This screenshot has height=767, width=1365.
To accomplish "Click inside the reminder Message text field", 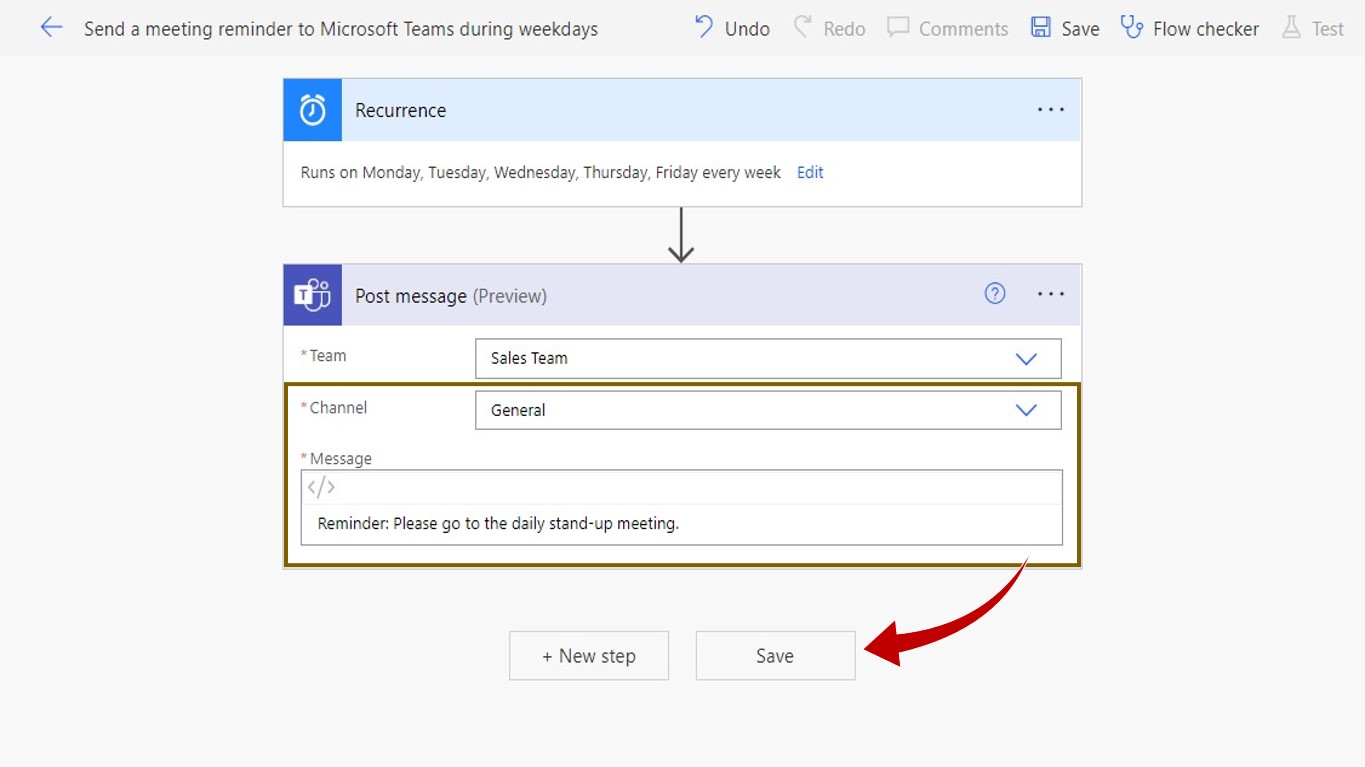I will pos(680,523).
